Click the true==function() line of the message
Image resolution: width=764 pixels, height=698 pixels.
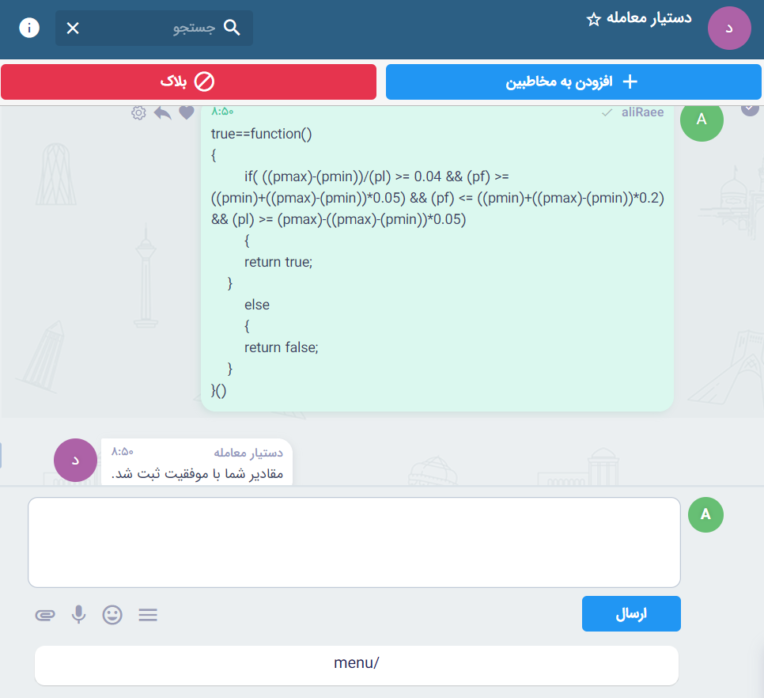coord(261,134)
